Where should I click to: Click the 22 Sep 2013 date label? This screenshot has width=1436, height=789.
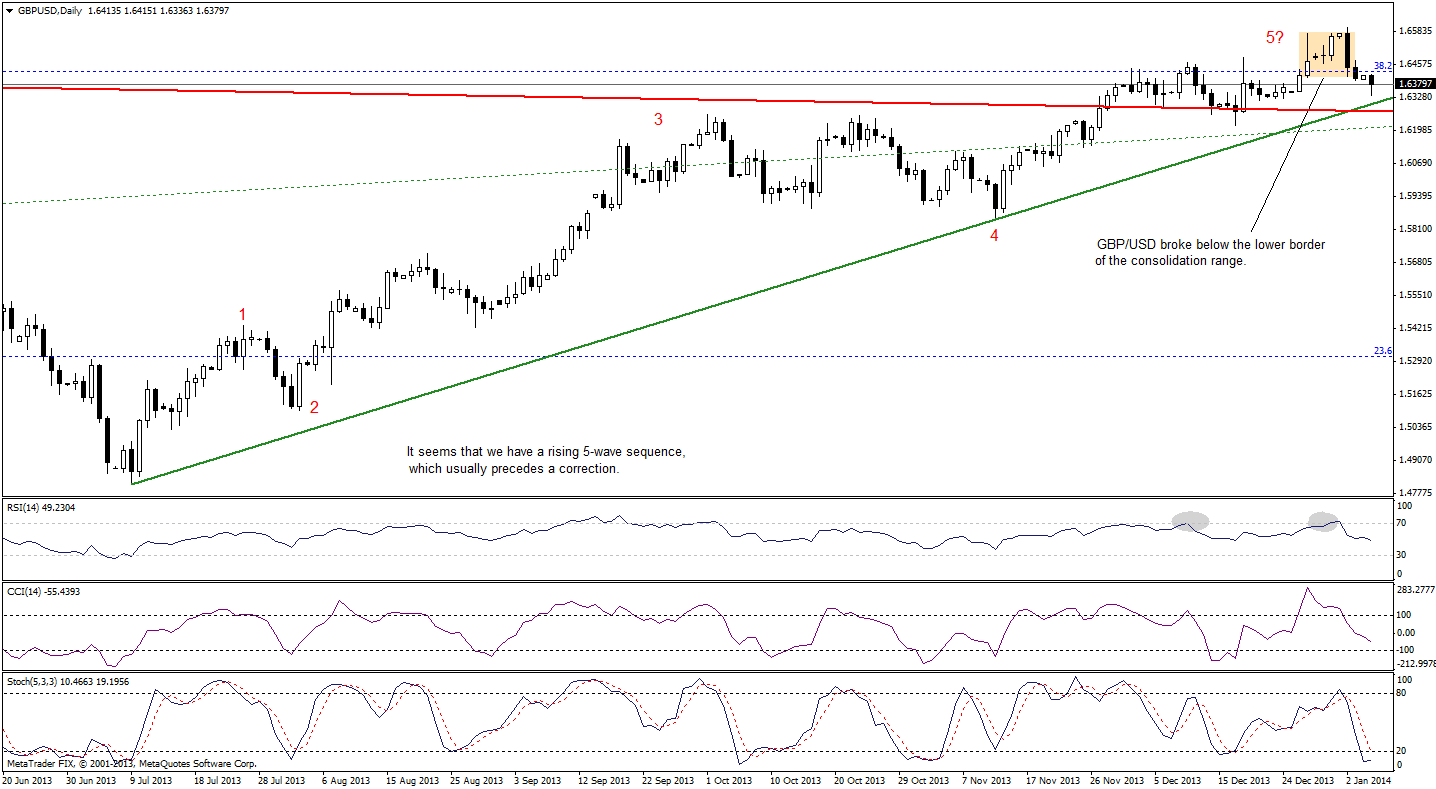668,780
